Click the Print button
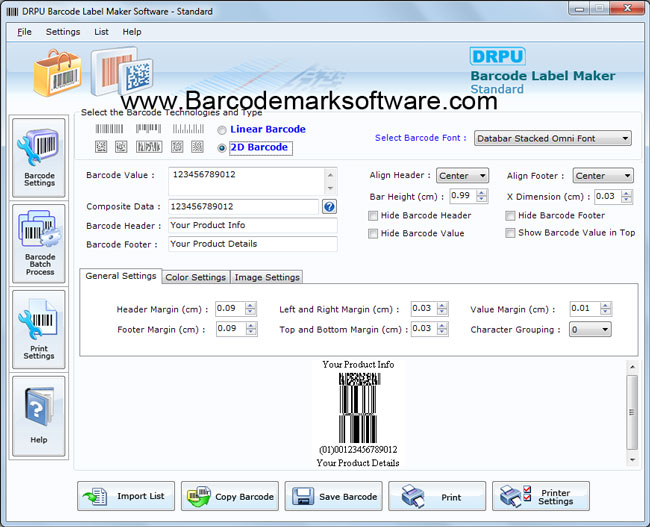 (437, 496)
